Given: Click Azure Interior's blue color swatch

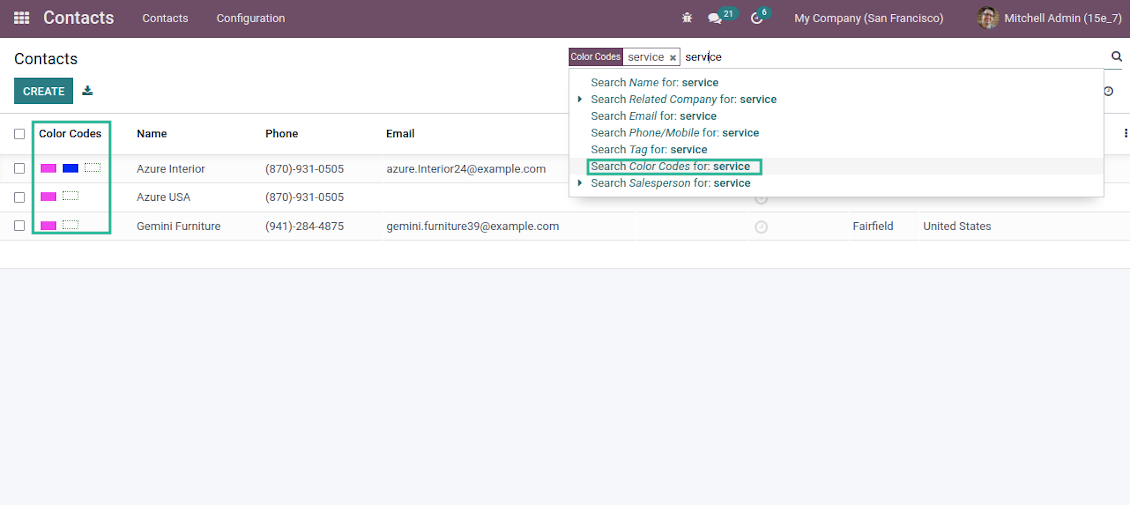Looking at the screenshot, I should pos(70,169).
